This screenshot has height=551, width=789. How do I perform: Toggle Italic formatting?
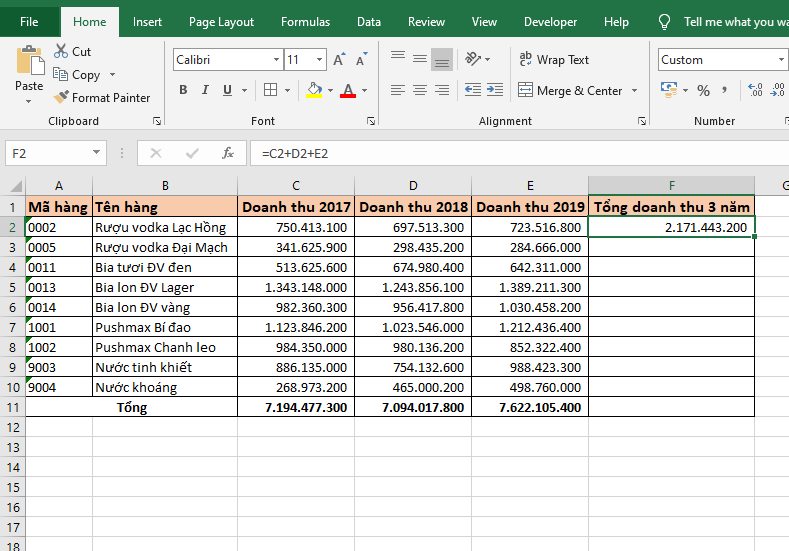coord(205,91)
